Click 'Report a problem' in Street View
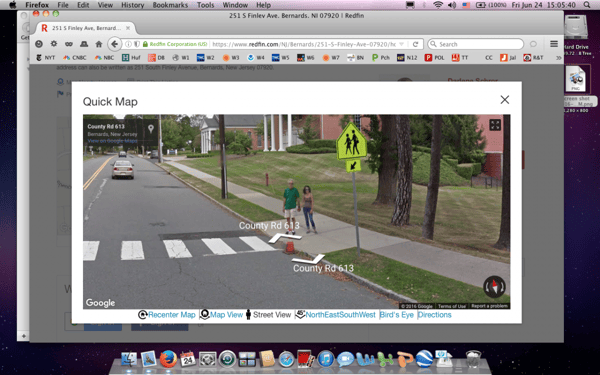This screenshot has height=375, width=600. 489,306
